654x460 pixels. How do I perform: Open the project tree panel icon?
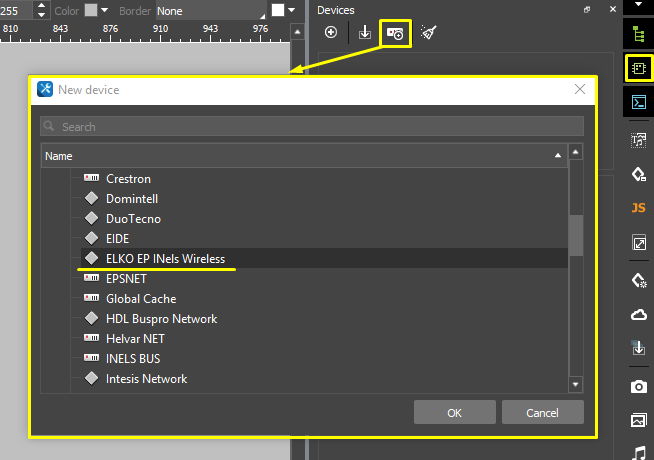[x=638, y=33]
